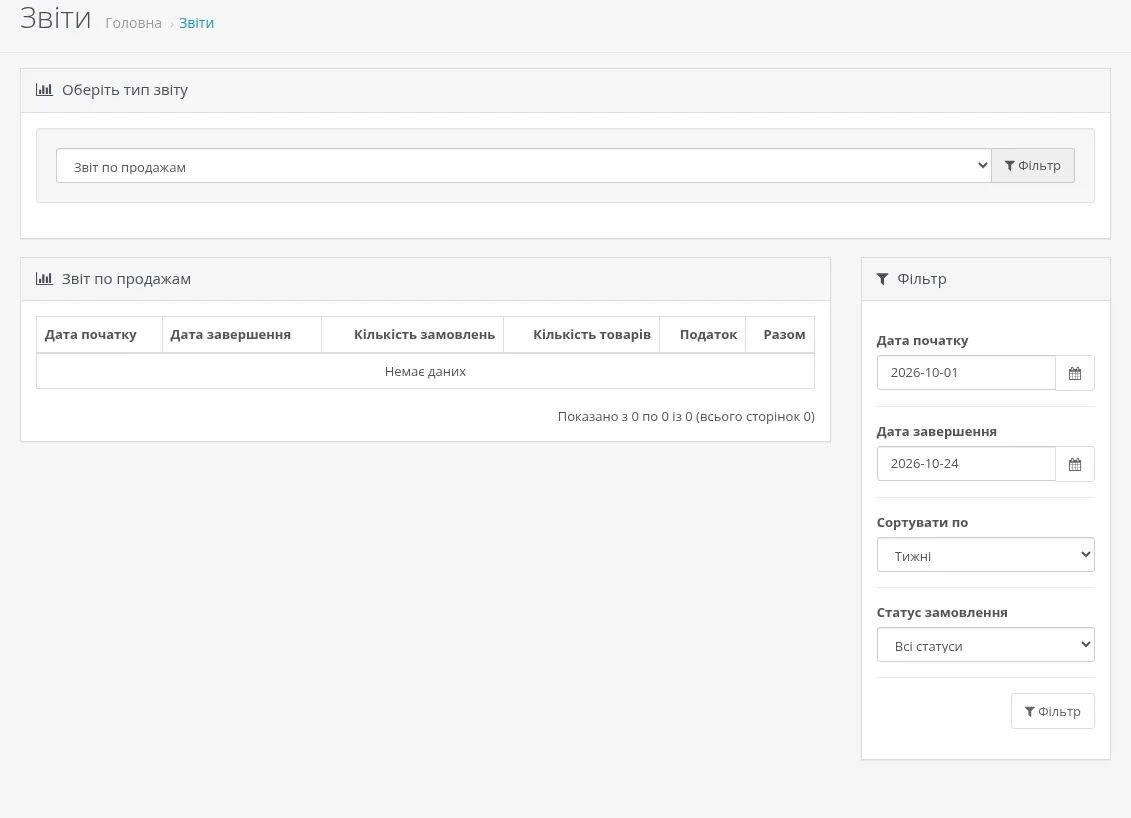Click funnel icon in Фільтр panel heading
The height and width of the screenshot is (818, 1131).
[x=882, y=279]
